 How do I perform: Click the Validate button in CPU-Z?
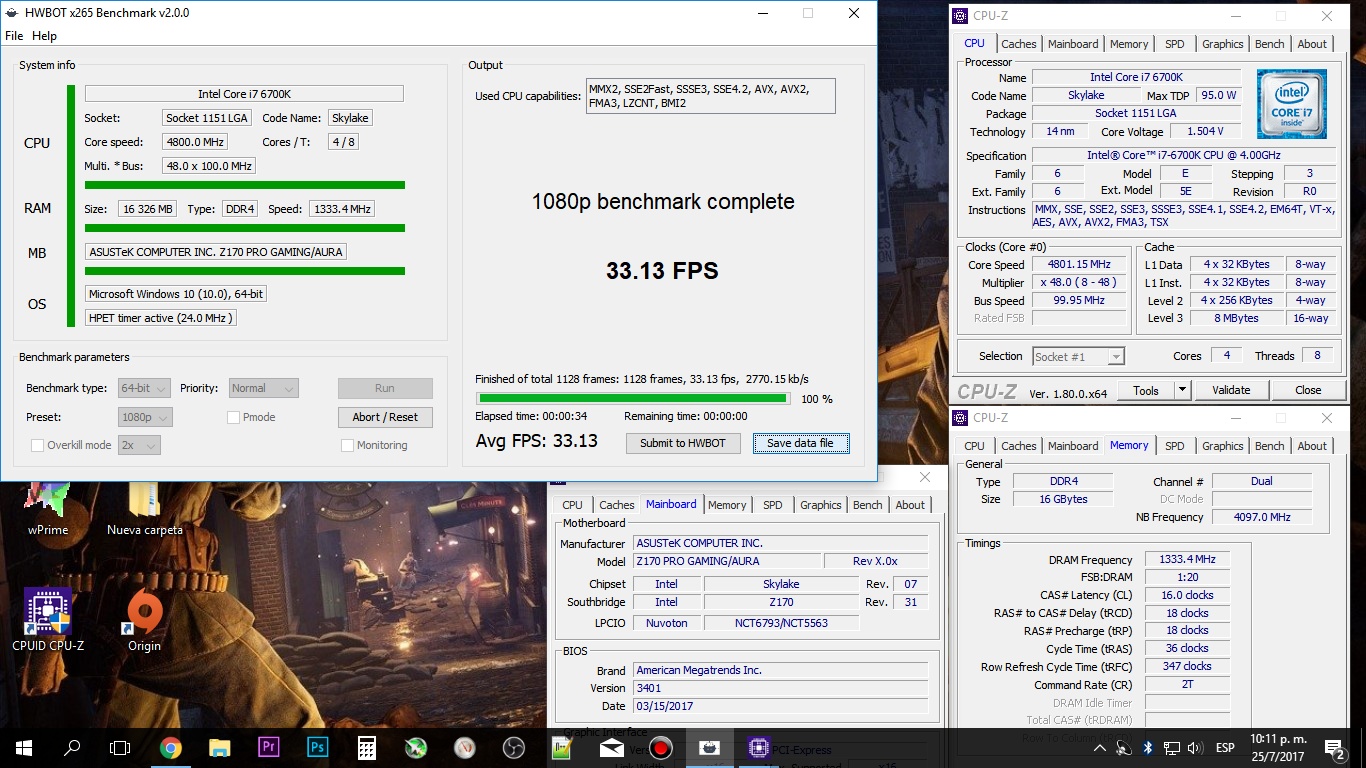click(x=1231, y=390)
